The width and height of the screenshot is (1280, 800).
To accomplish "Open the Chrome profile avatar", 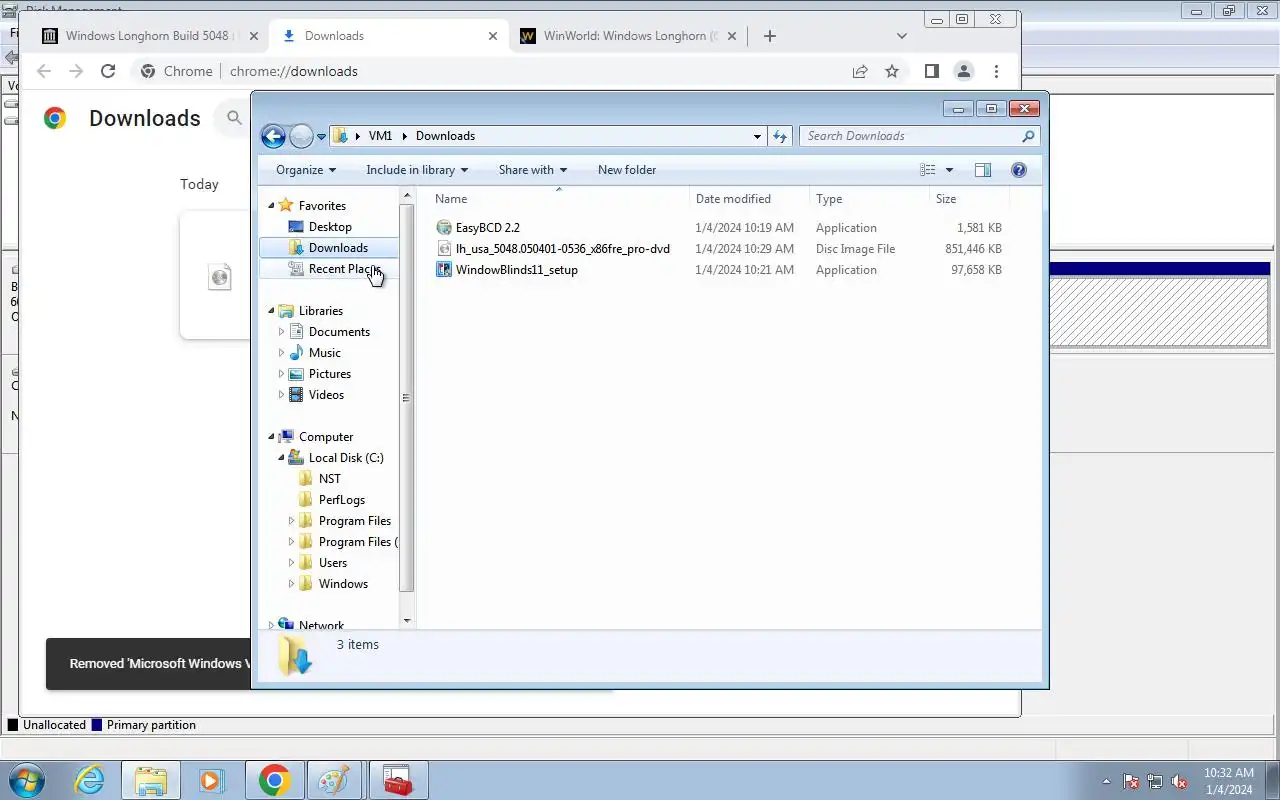I will pos(963,71).
